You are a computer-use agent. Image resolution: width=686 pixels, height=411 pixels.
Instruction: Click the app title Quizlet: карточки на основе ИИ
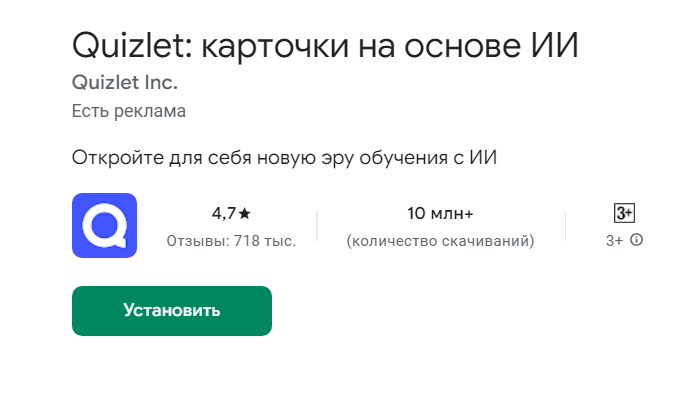click(325, 45)
